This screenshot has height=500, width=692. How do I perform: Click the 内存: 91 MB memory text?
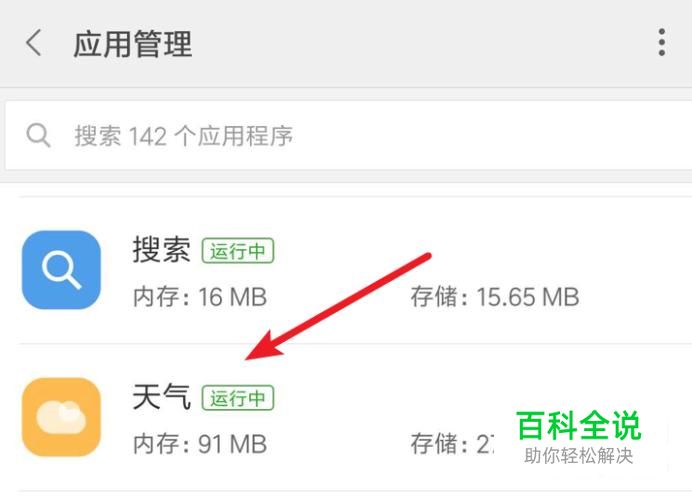pyautogui.click(x=200, y=444)
